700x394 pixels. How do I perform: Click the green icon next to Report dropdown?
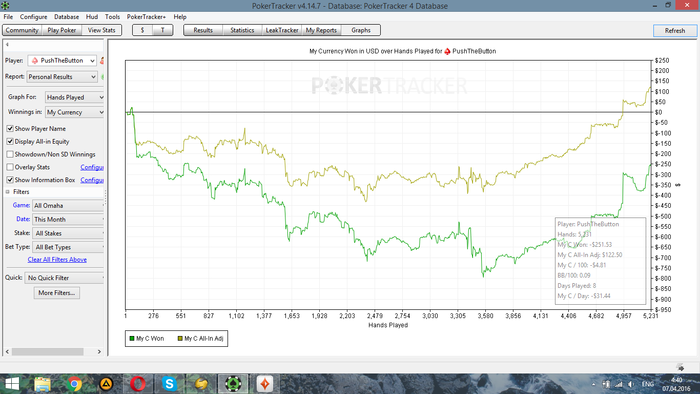coord(103,77)
